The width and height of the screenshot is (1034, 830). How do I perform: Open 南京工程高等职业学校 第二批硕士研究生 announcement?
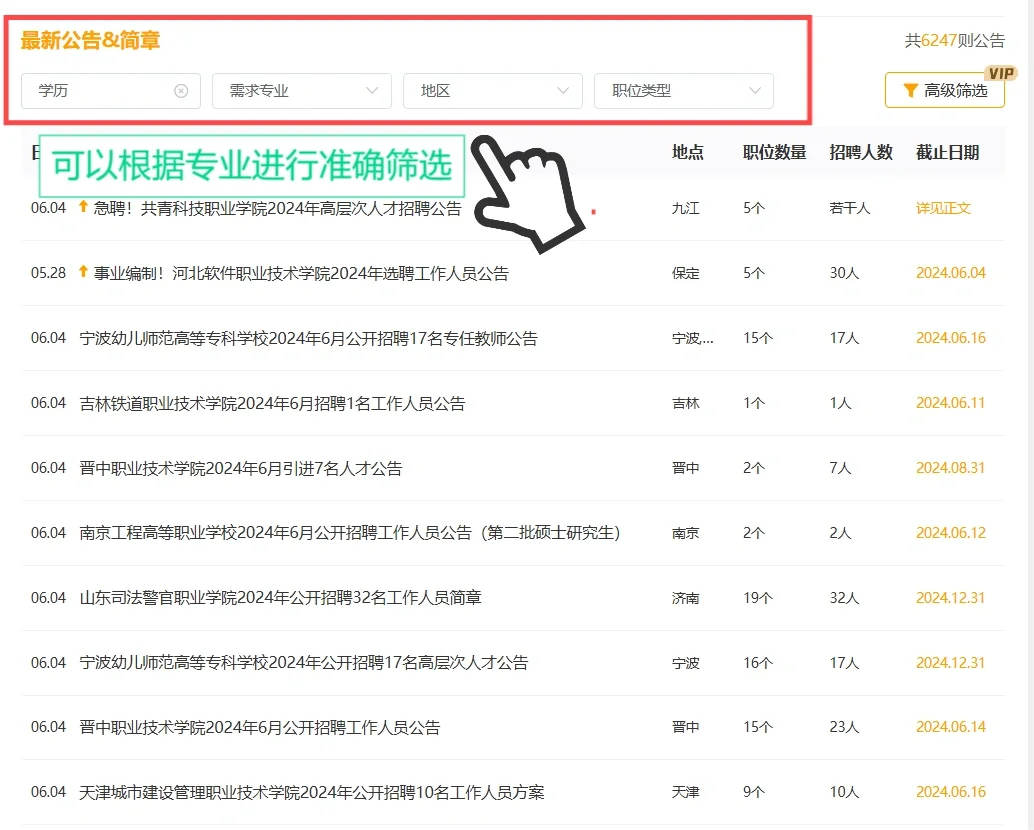[x=350, y=533]
